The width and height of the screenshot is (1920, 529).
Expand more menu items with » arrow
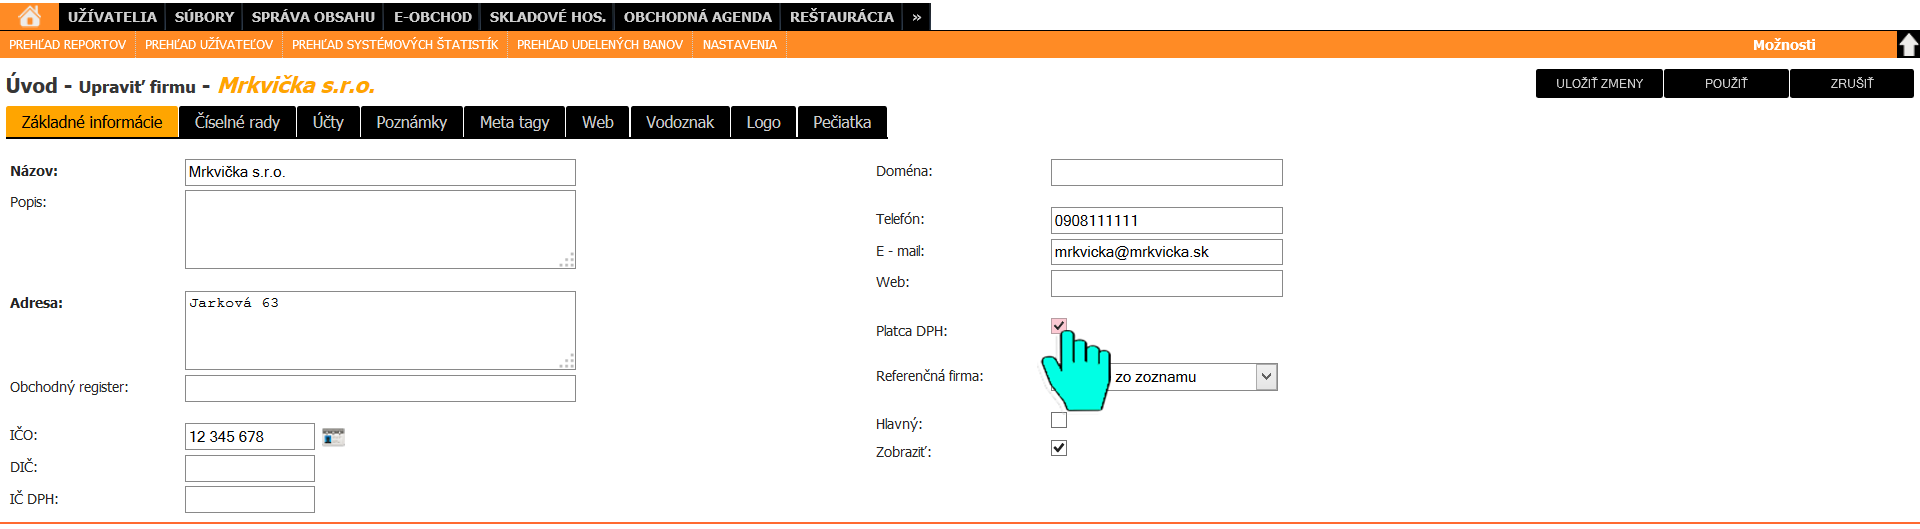point(916,17)
